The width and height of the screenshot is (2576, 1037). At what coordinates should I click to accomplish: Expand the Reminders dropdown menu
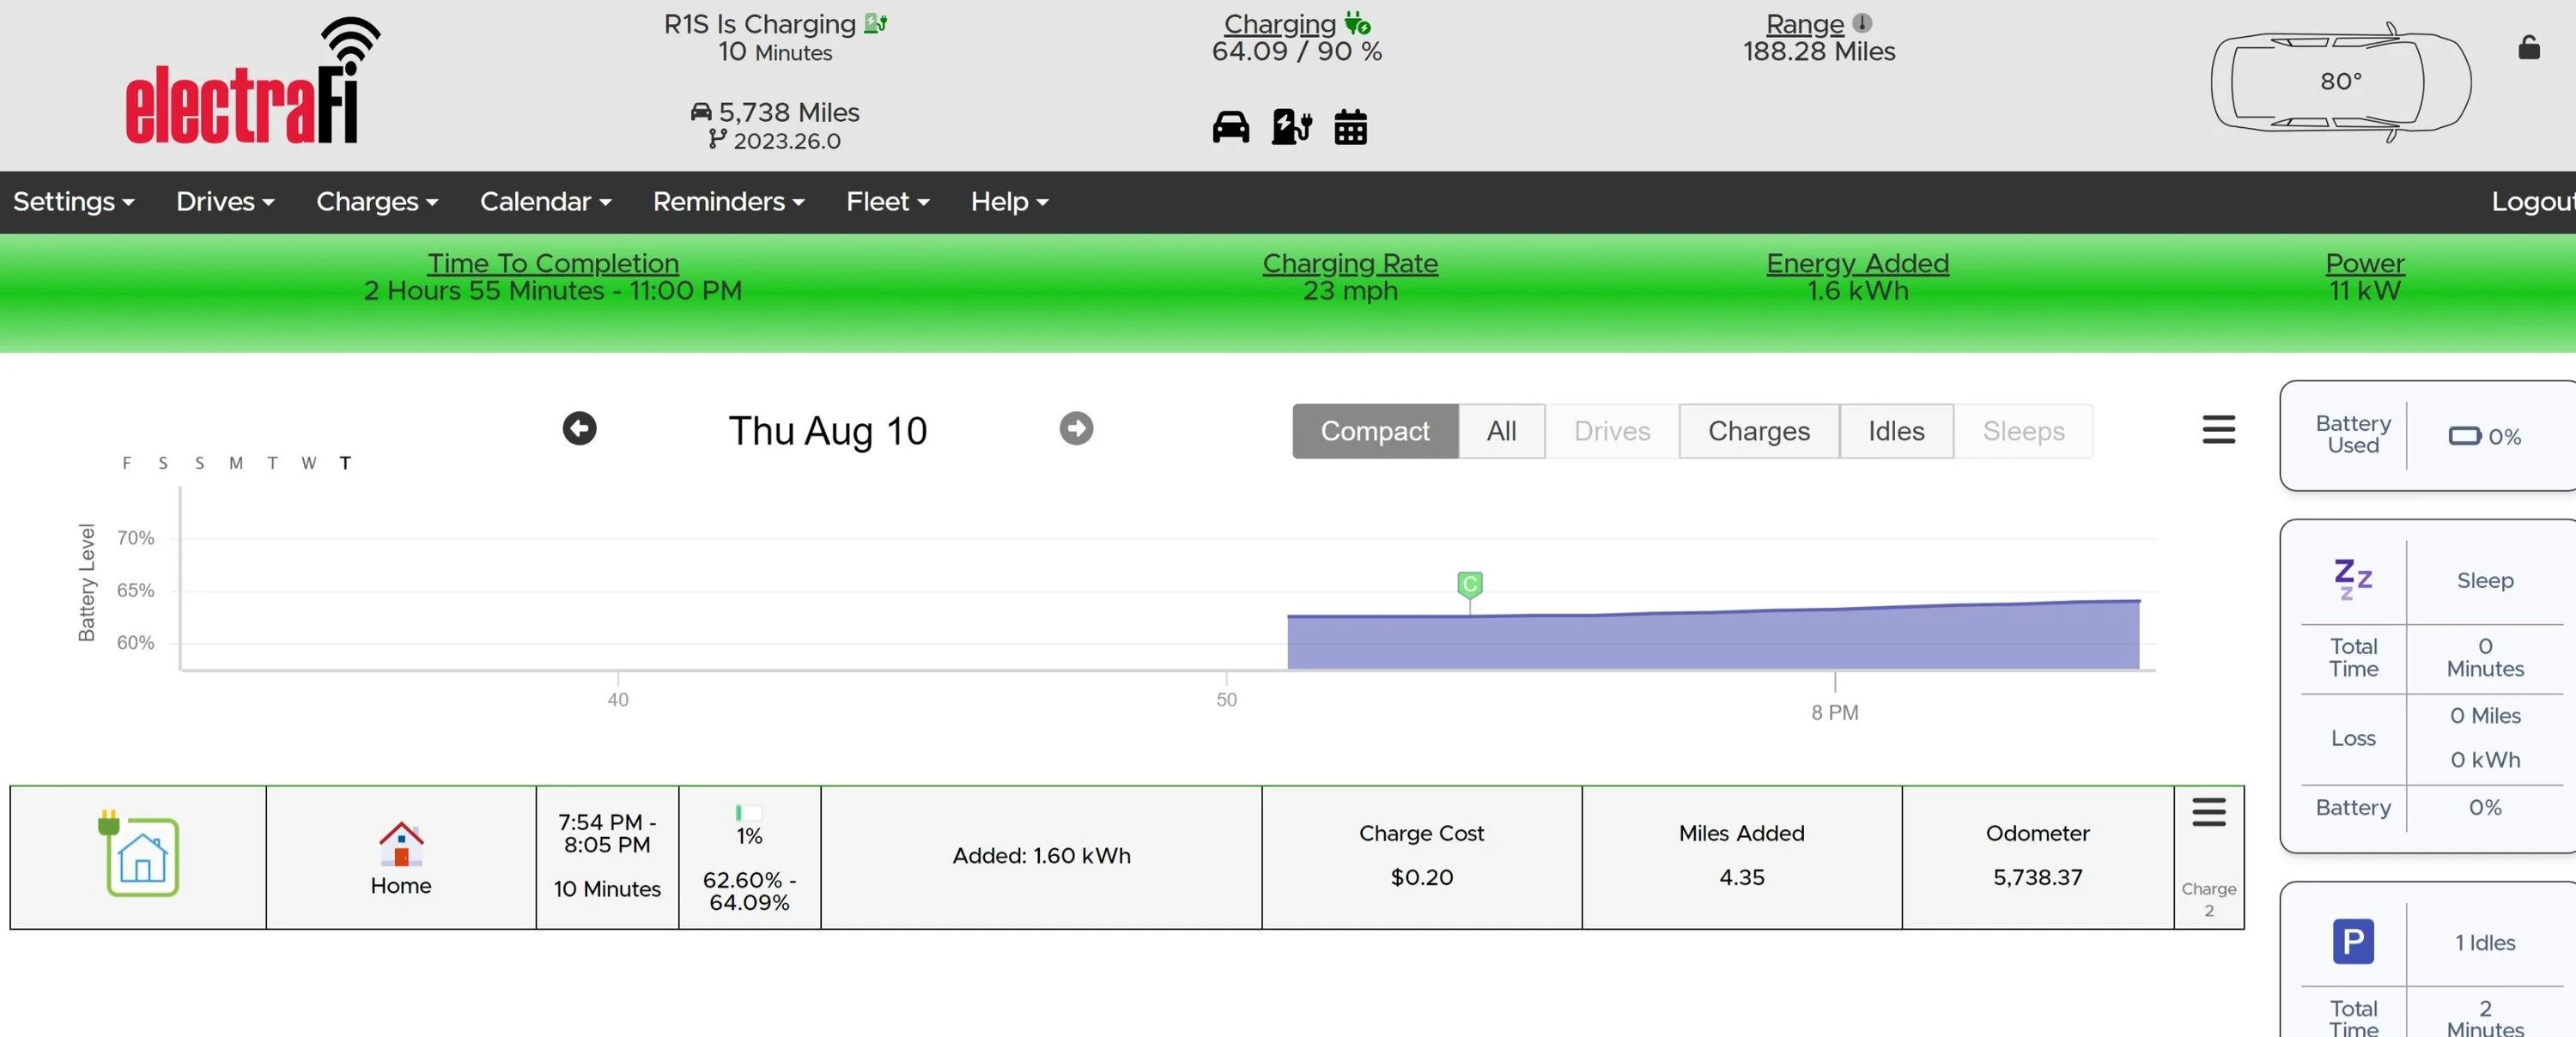pos(728,202)
